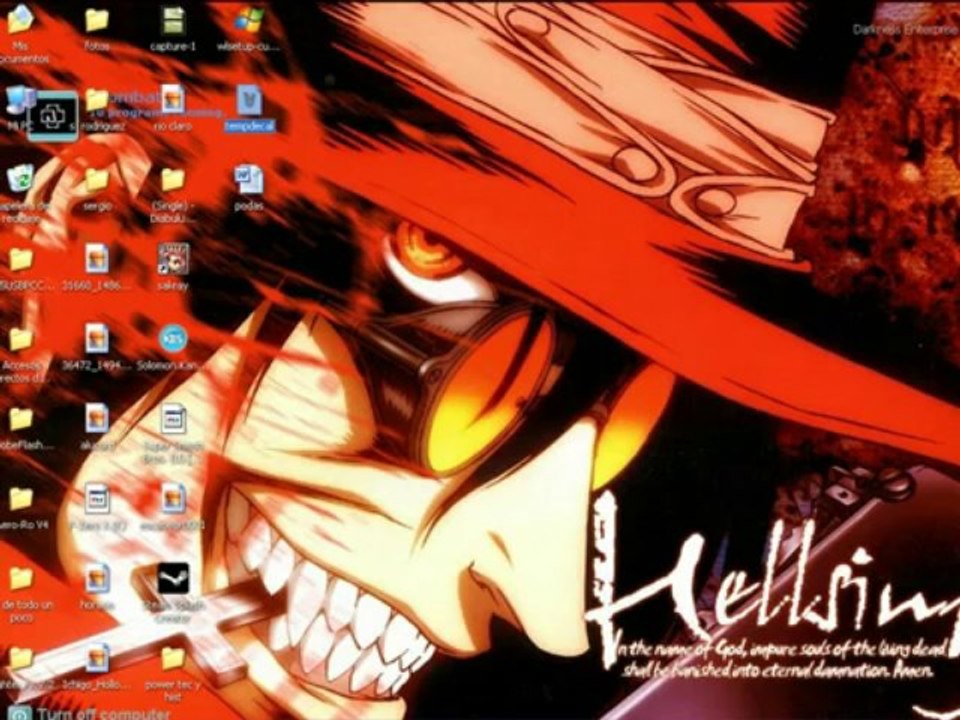Open the Mis documentos desktop icon

point(20,20)
